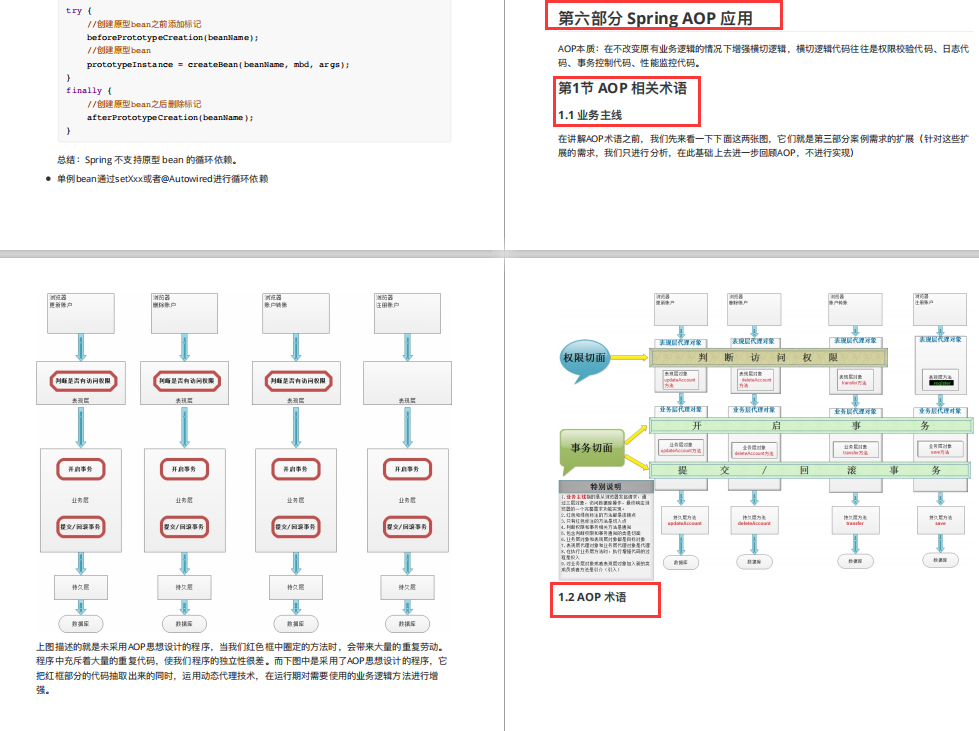Click the green register method label box
This screenshot has height=731, width=979.
pyautogui.click(x=942, y=383)
